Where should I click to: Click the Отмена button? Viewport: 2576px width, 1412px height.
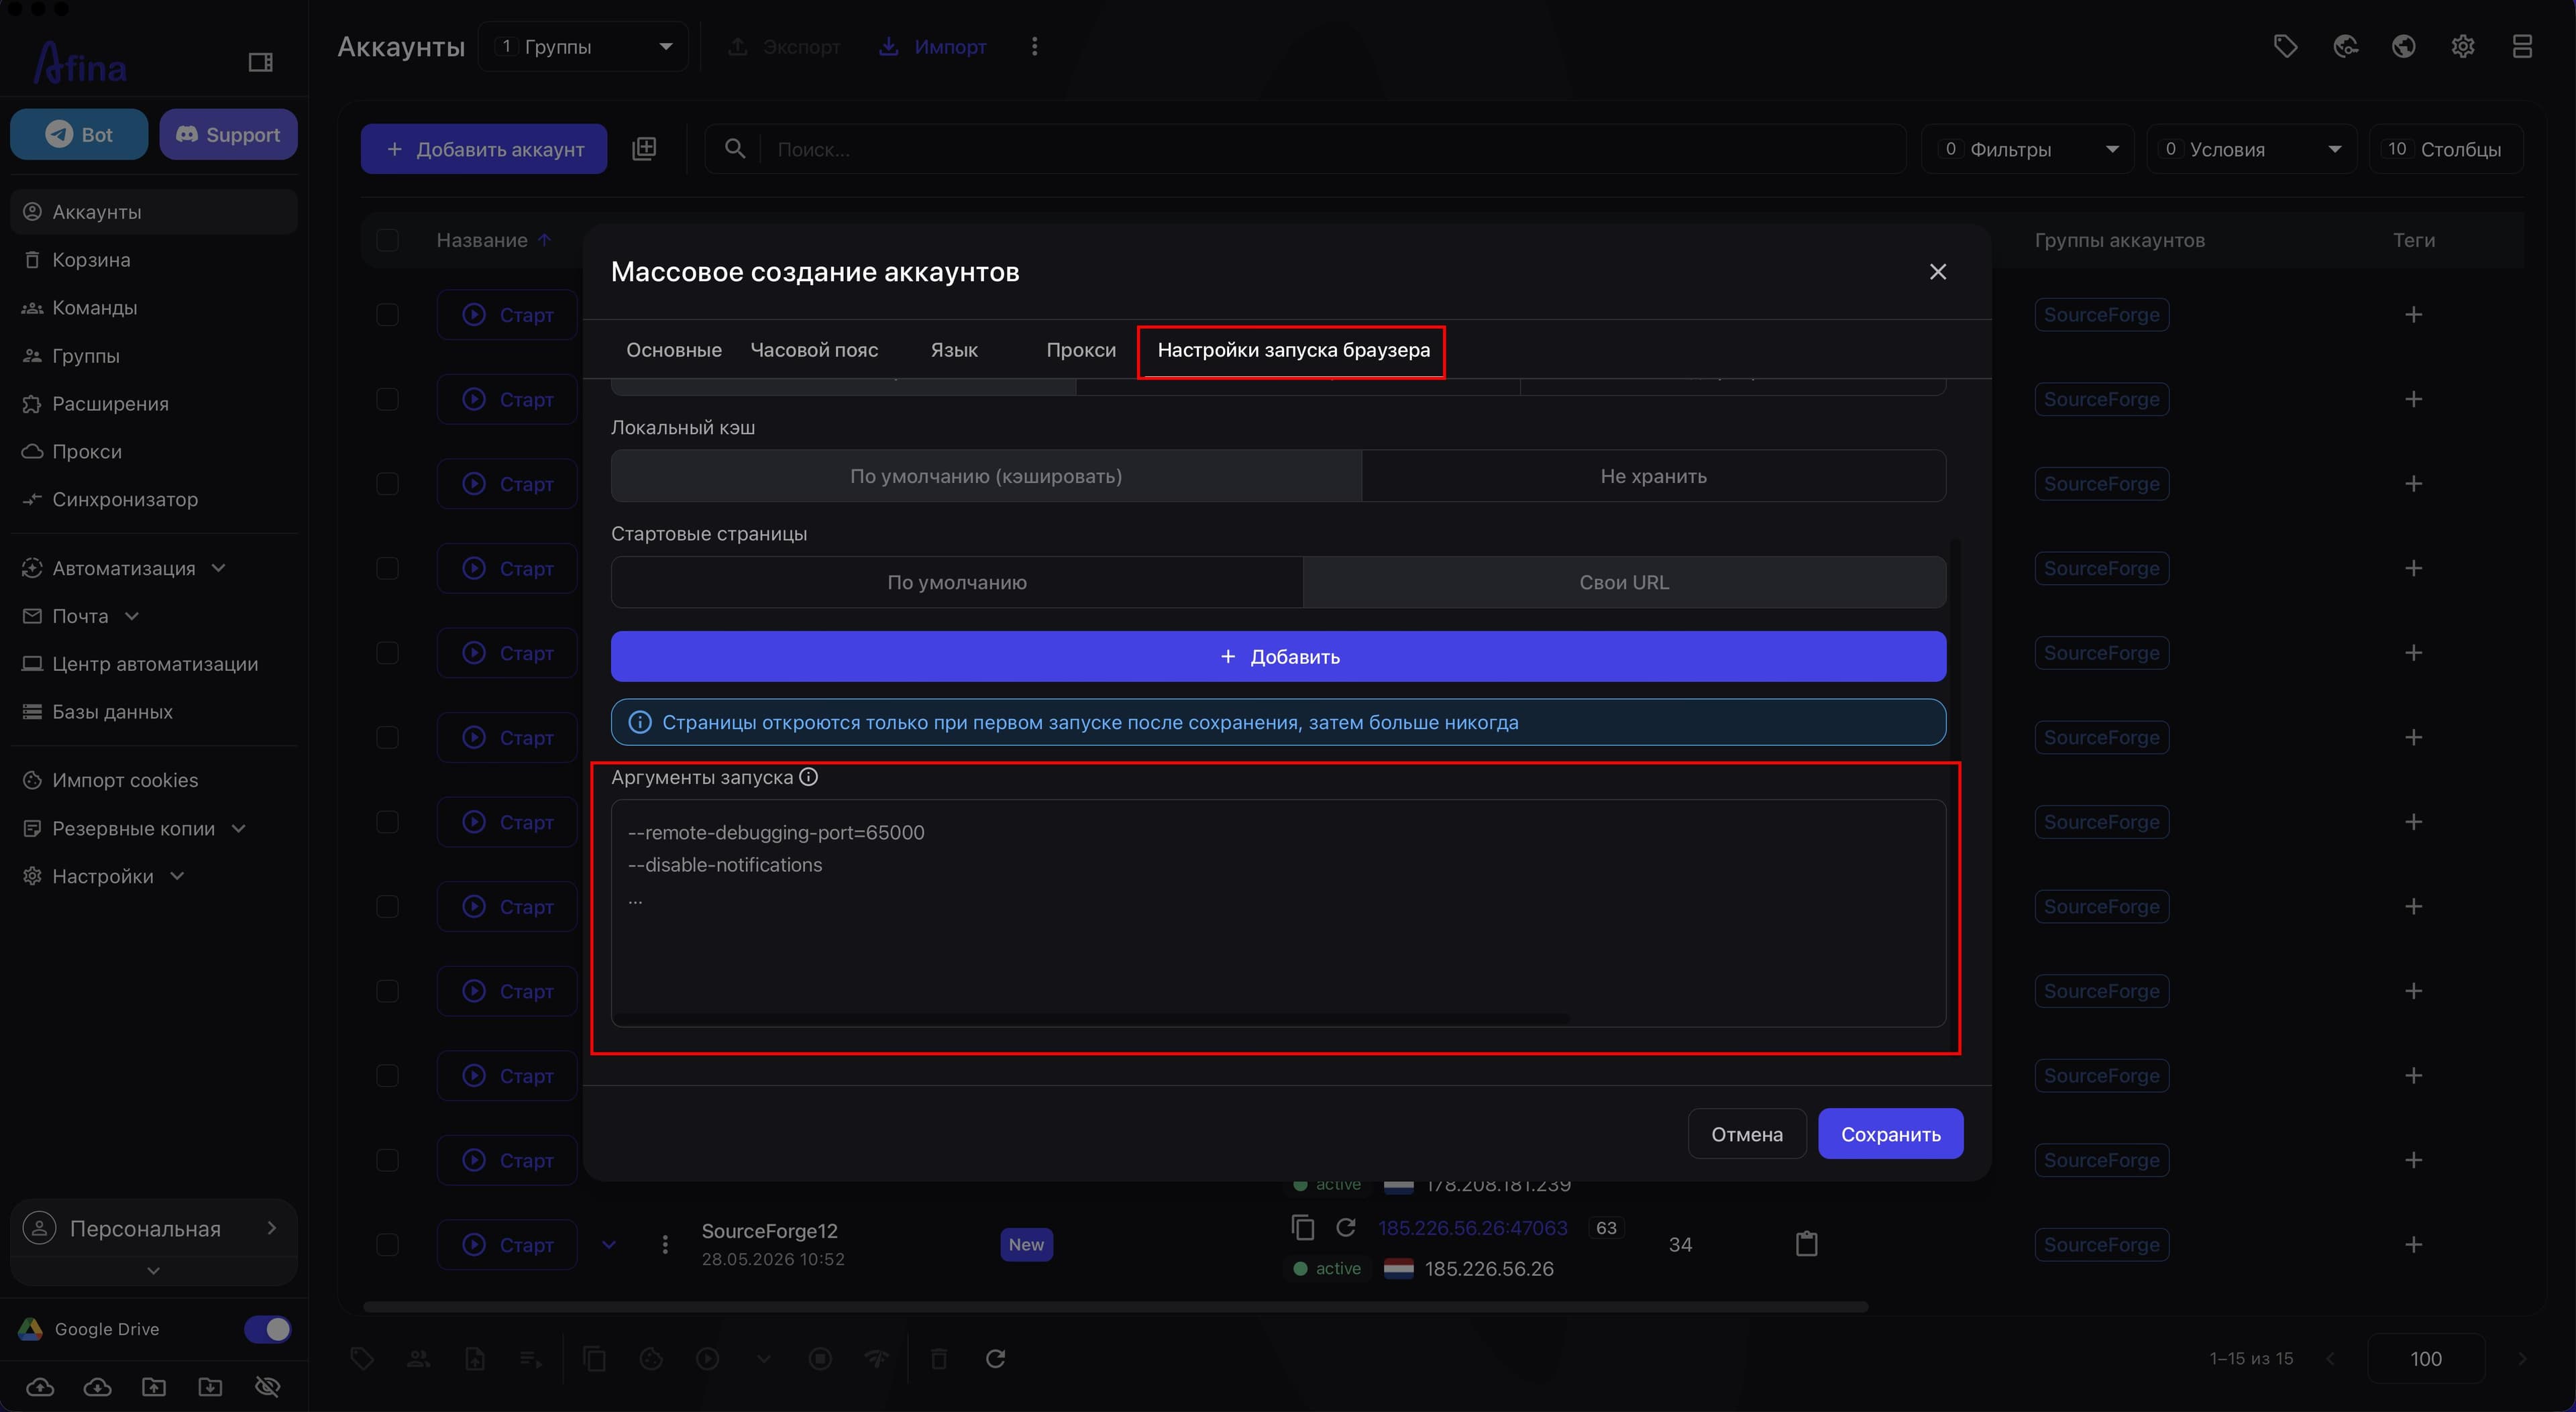coord(1746,1134)
